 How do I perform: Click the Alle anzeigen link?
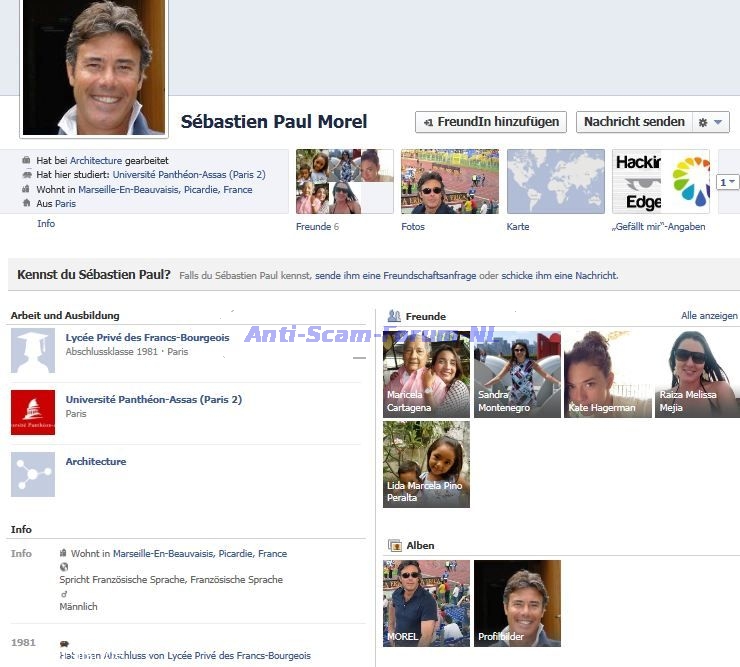coord(709,316)
